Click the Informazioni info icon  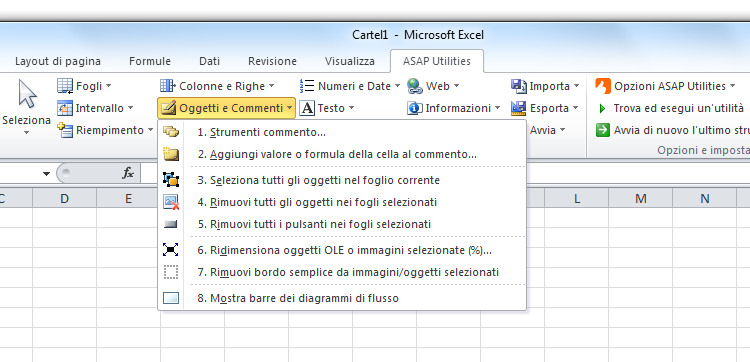click(415, 108)
